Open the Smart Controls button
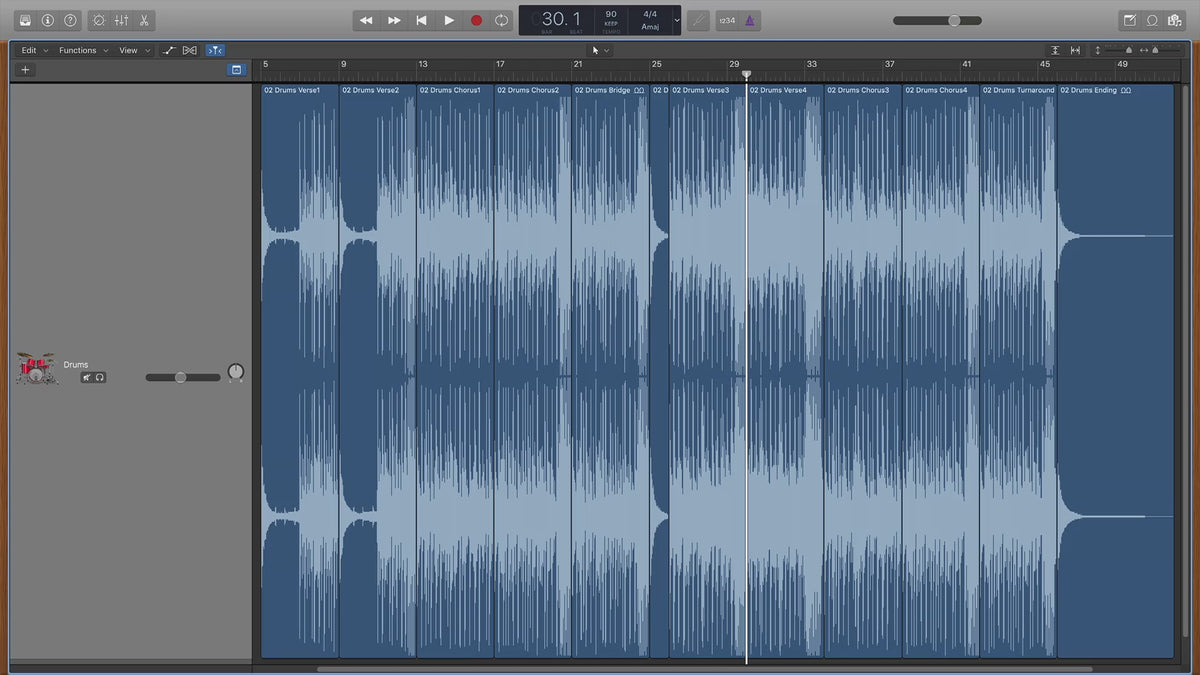1200x675 pixels. (98, 20)
